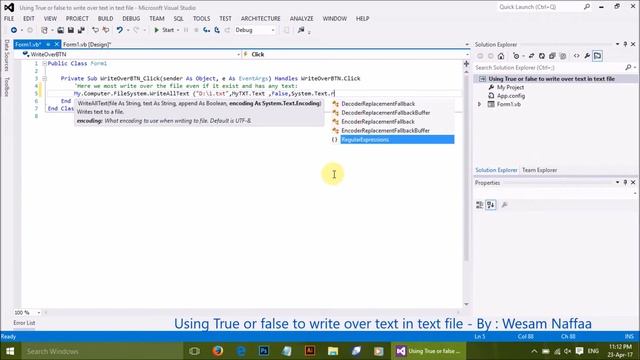640x360 pixels.
Task: Open the Properties panel window position menu
Action: [617, 182]
